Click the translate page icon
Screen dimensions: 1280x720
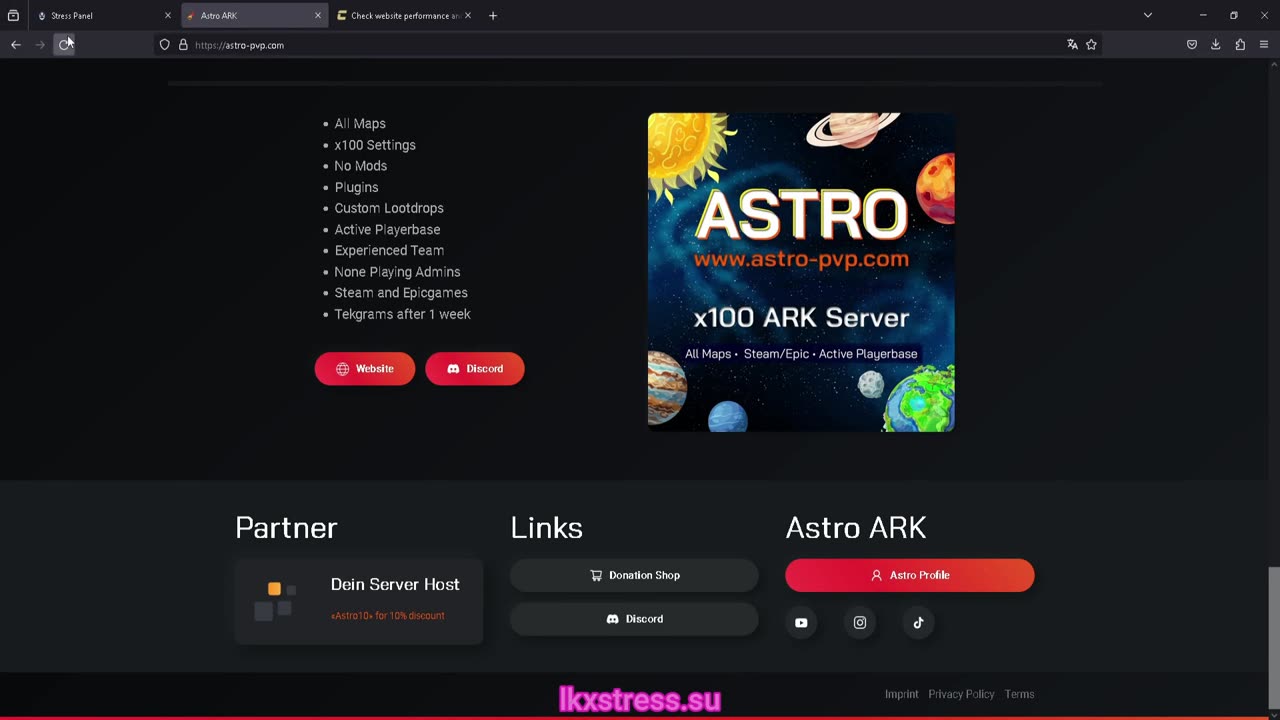coord(1072,45)
